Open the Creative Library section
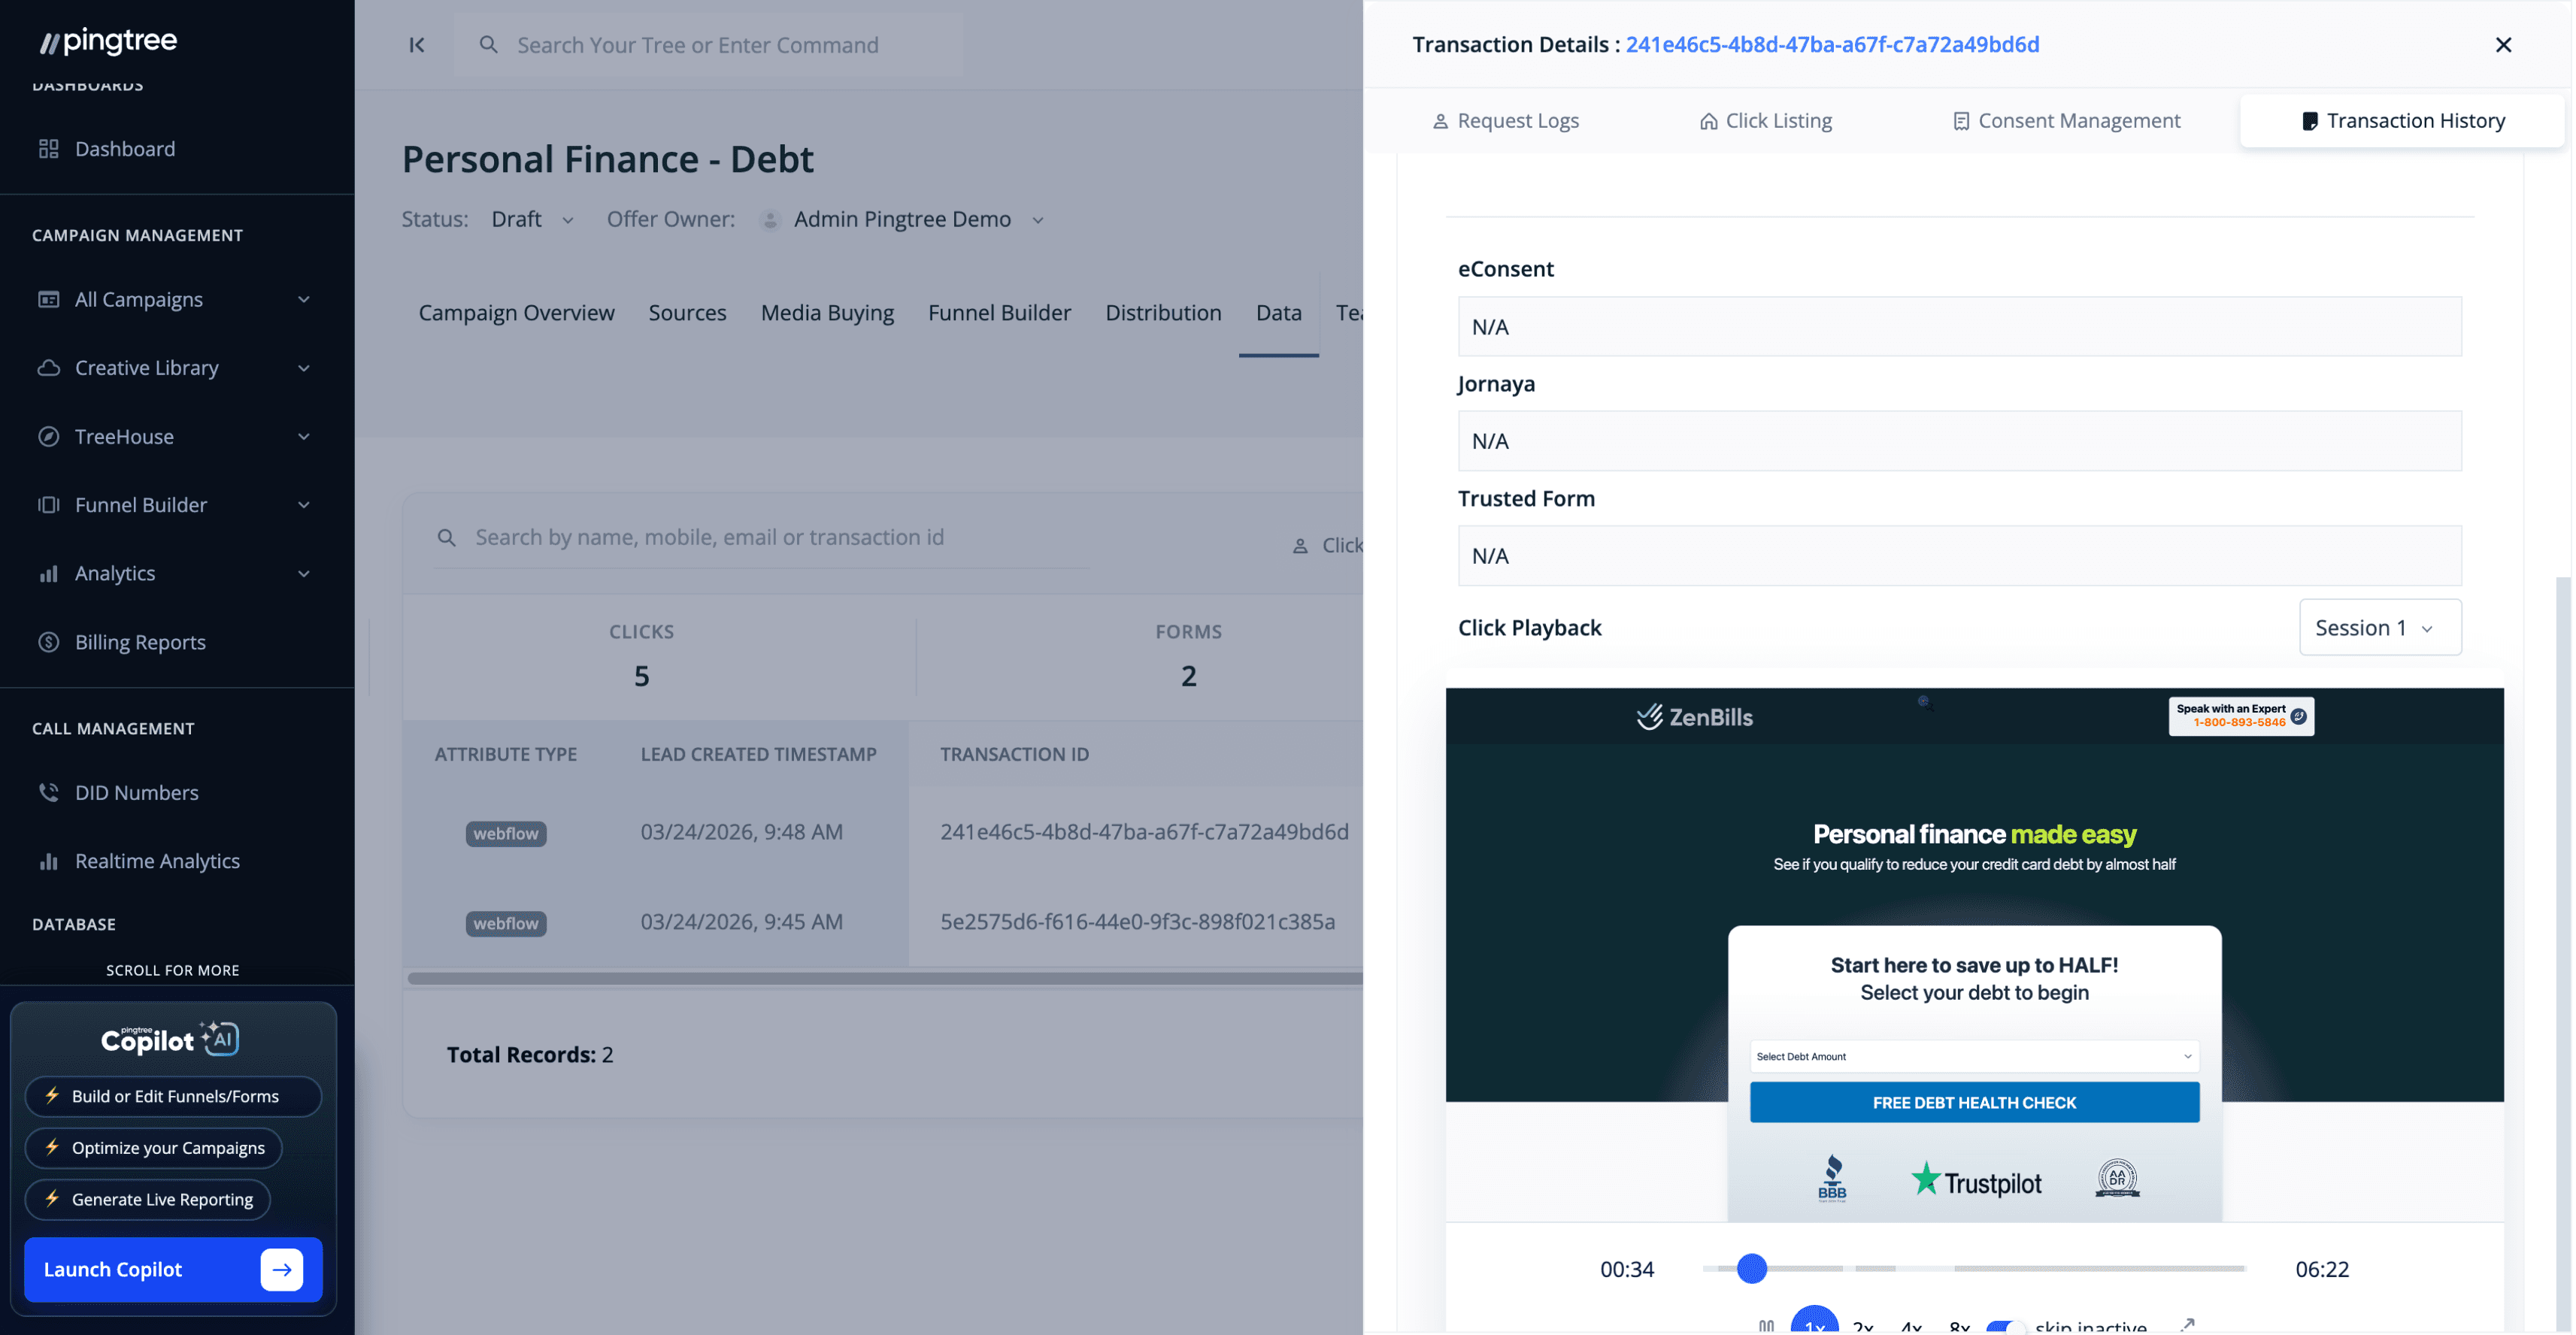Screen dimensions: 2576x1335 coord(146,367)
